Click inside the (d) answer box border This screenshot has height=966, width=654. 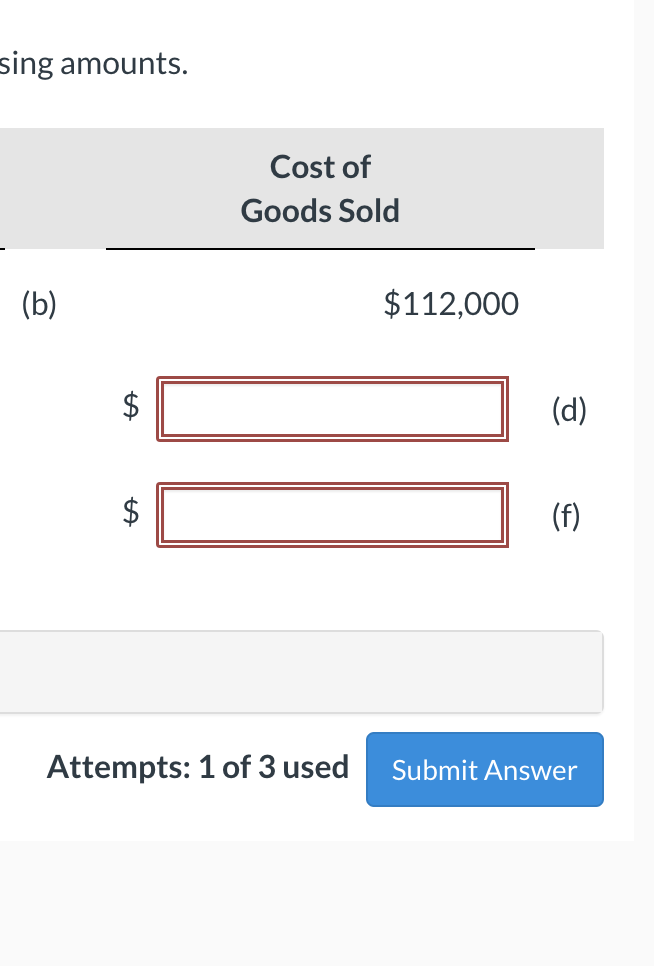[332, 408]
